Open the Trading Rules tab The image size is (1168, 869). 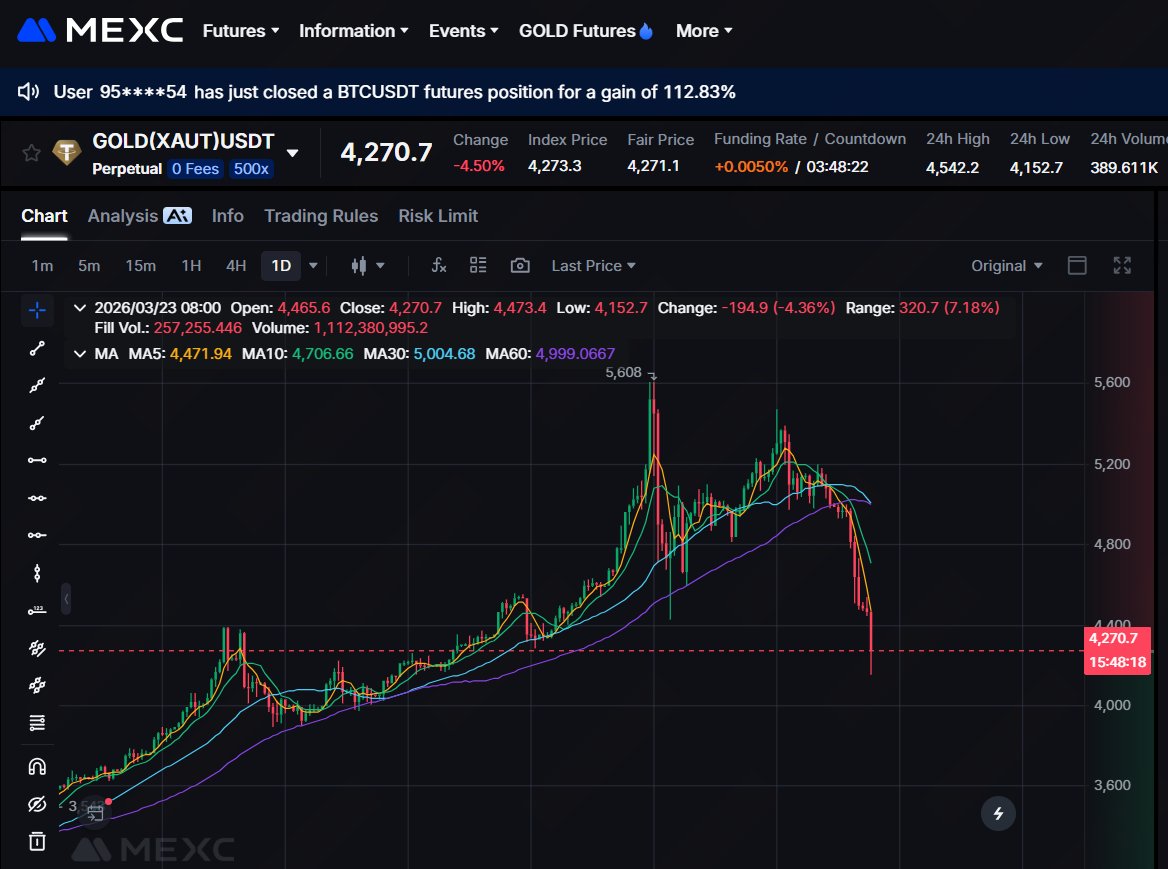321,216
